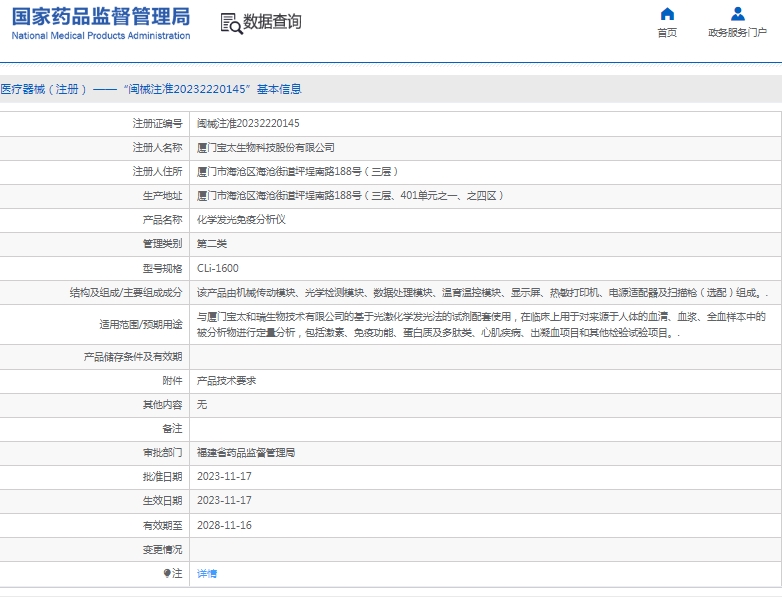The height and width of the screenshot is (598, 782).
Task: Click the 注册人住所 row label
Action: pos(158,172)
